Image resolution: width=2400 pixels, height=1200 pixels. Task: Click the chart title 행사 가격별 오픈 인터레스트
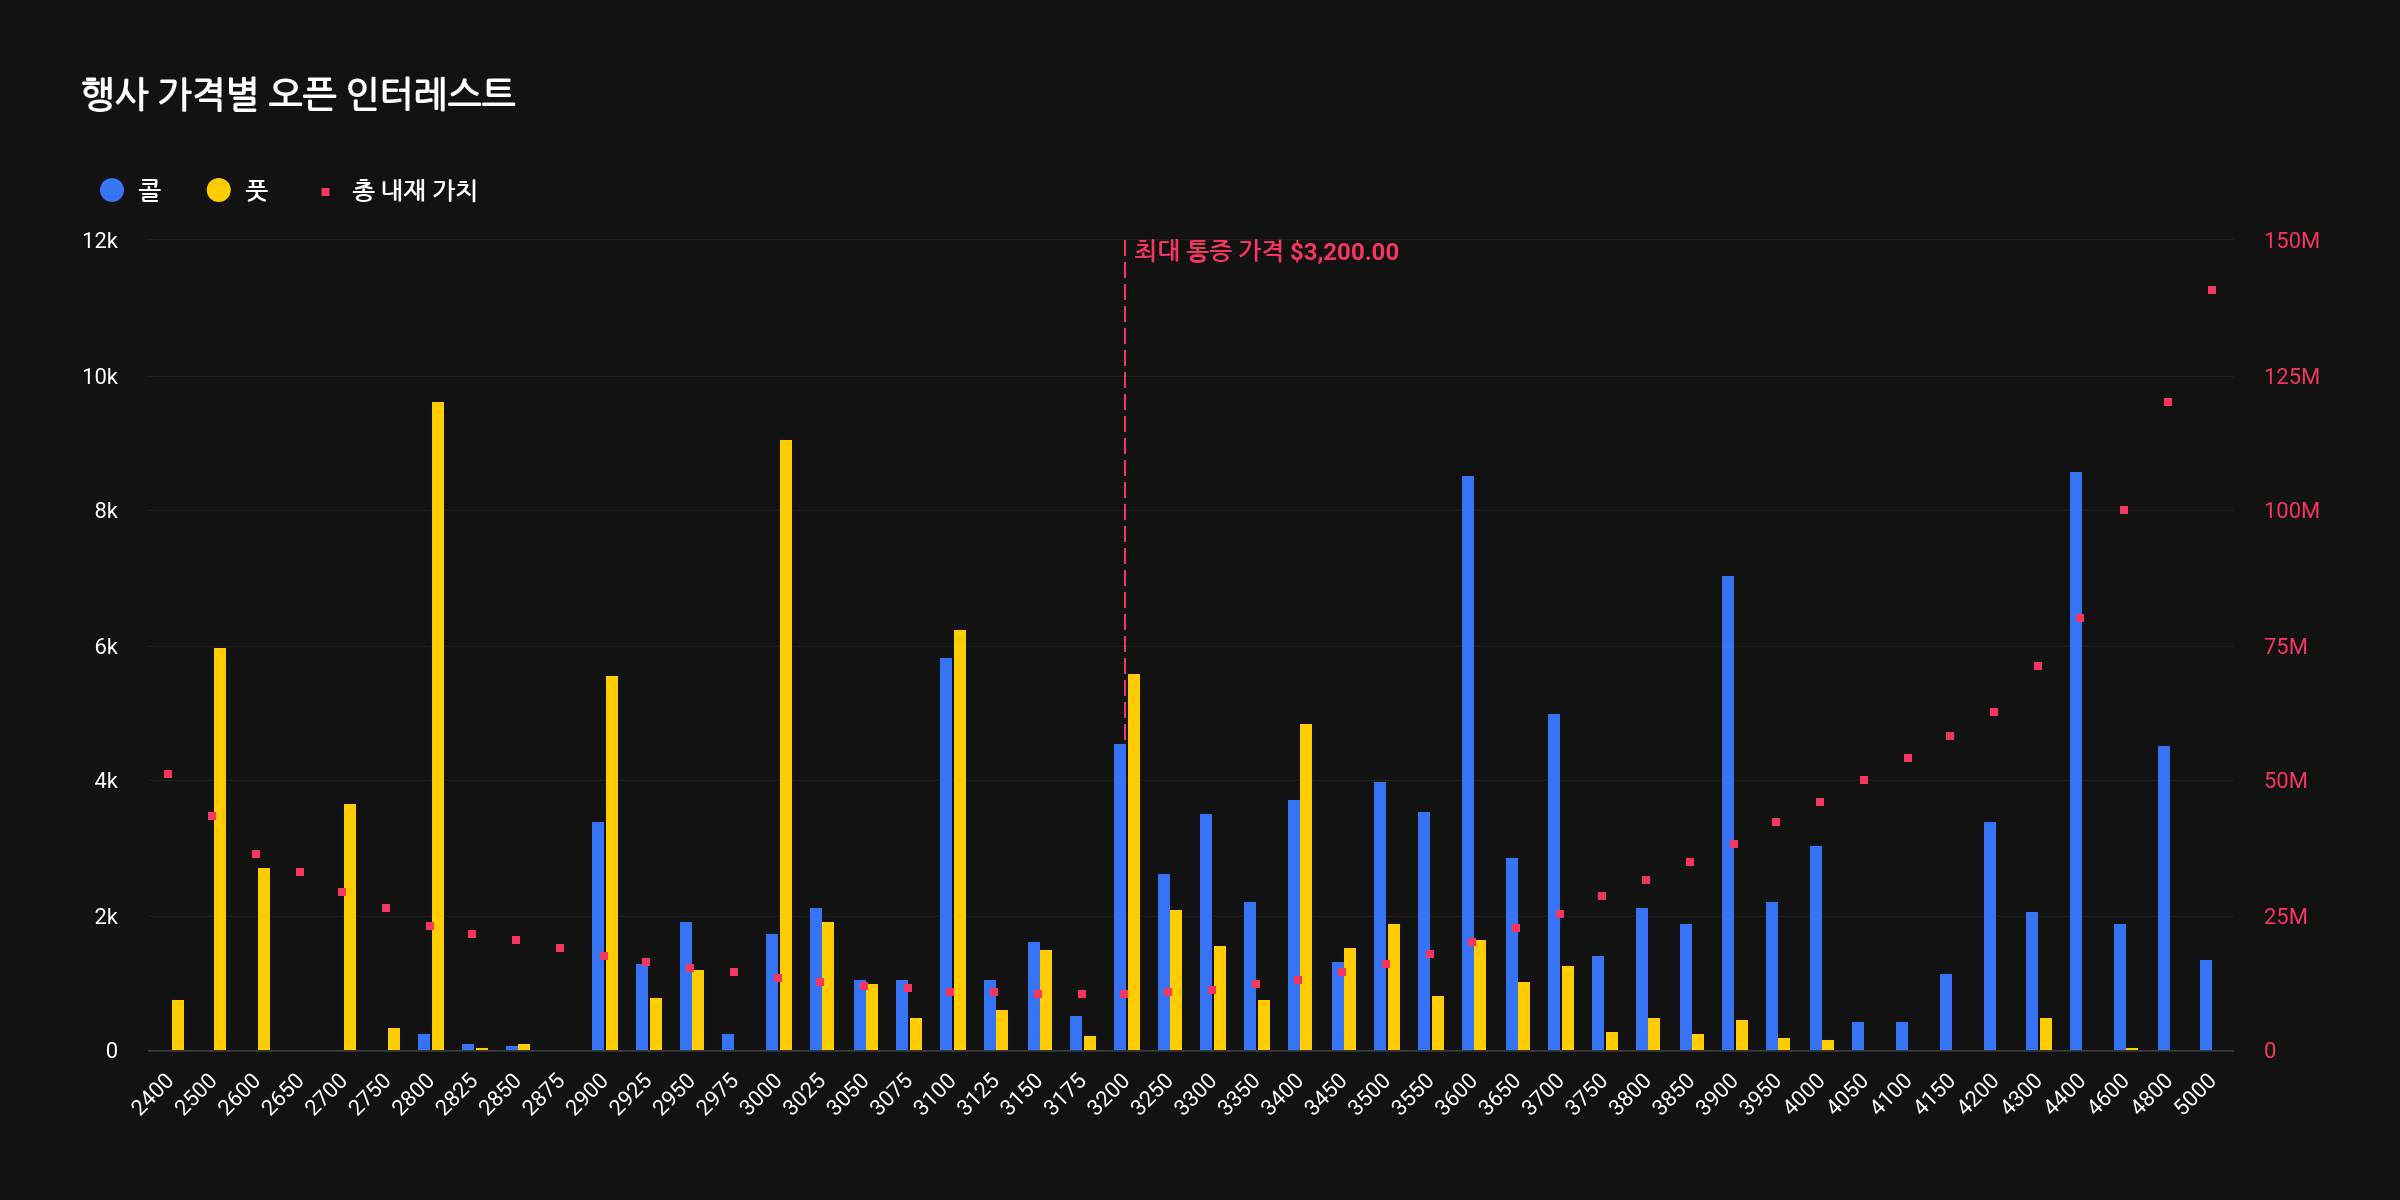tap(298, 94)
